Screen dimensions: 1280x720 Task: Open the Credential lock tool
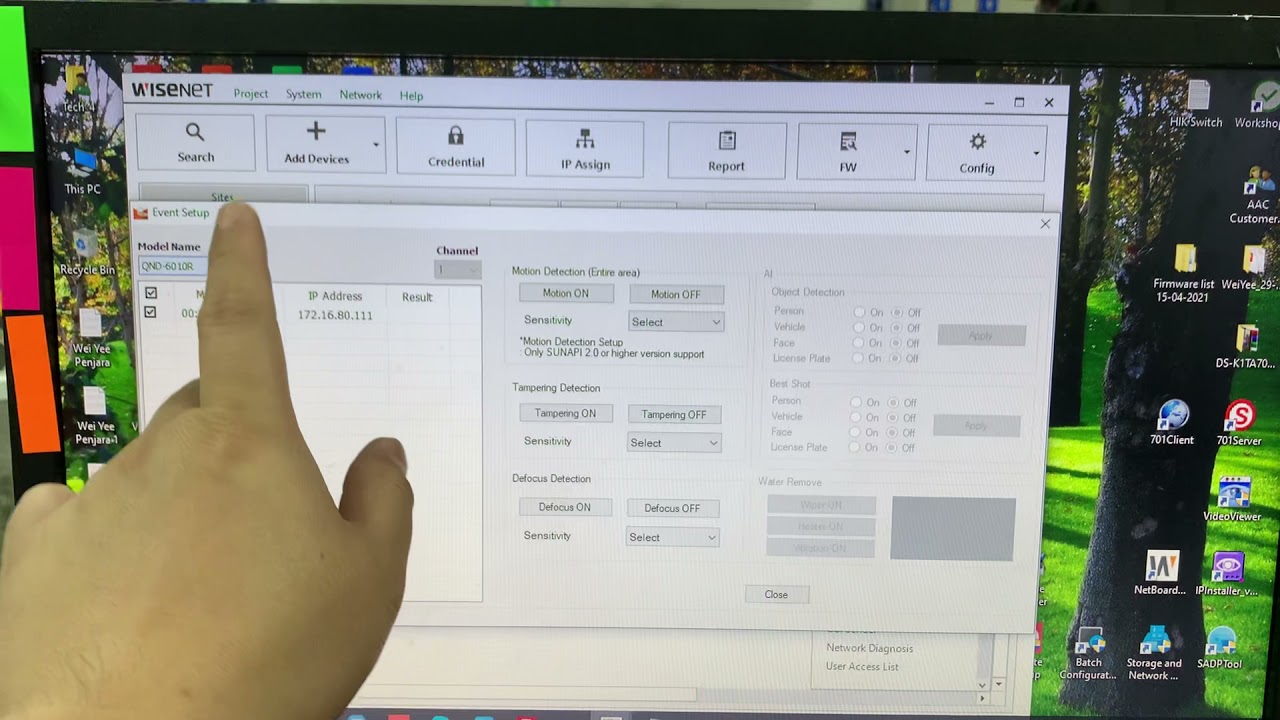point(456,146)
